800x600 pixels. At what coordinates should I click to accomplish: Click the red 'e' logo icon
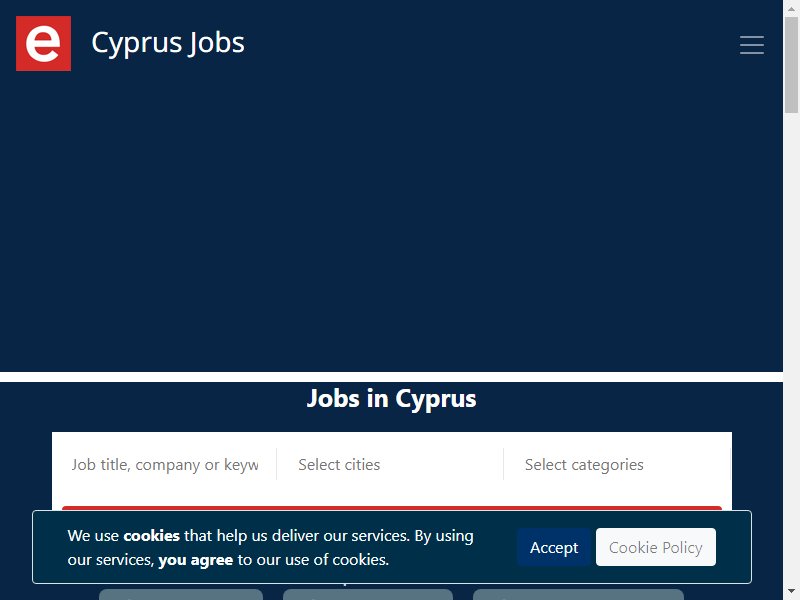tap(43, 43)
